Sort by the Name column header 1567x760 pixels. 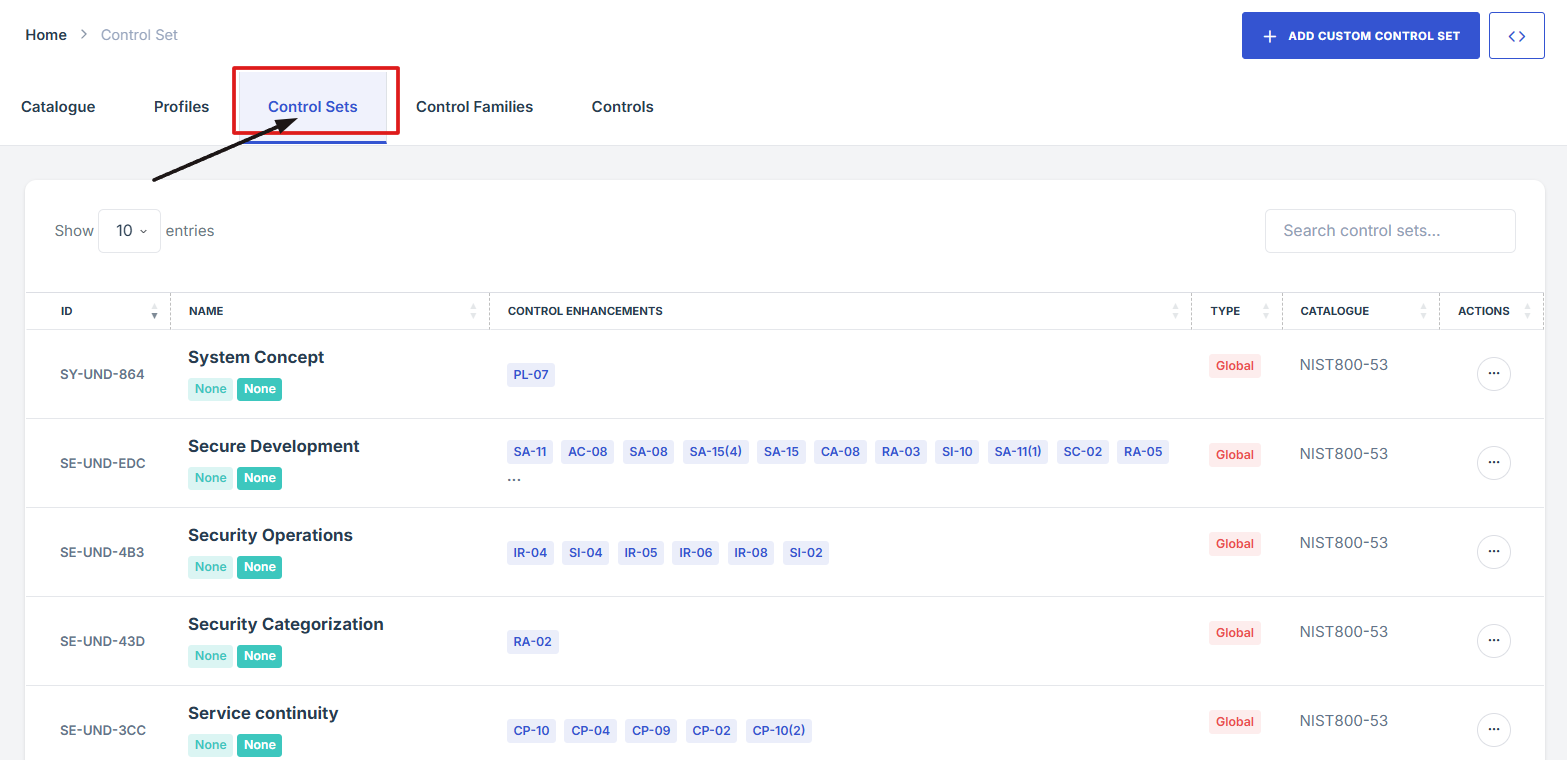pos(206,311)
